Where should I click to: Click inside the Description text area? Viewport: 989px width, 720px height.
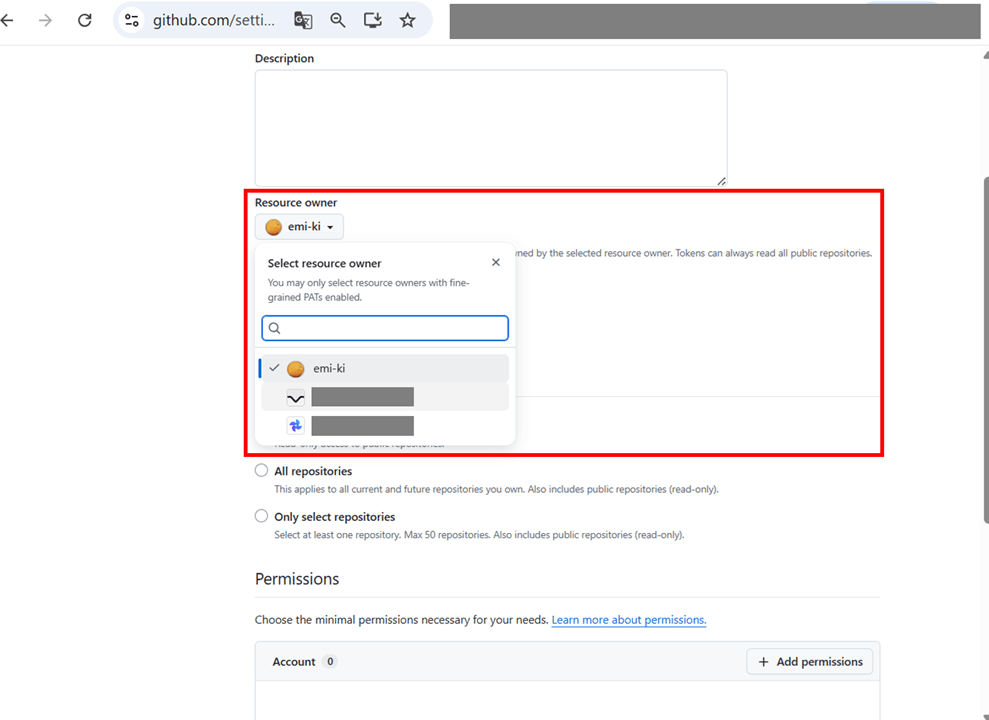491,128
